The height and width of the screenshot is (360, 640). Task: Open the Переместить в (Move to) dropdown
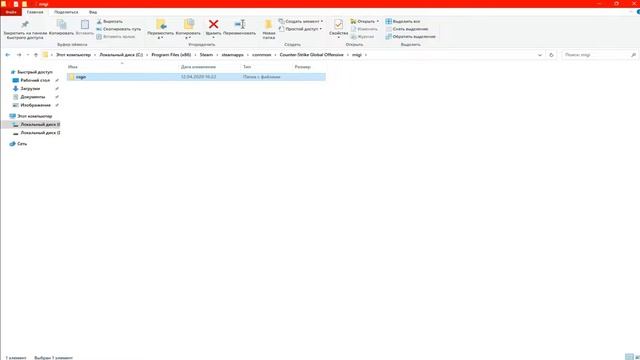pyautogui.click(x=160, y=29)
